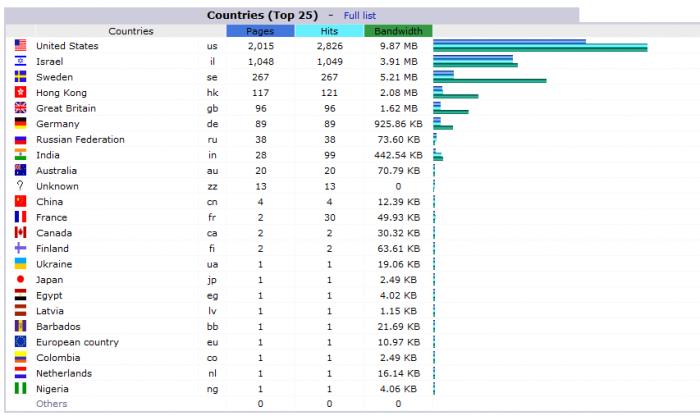Click the Israel flag icon
The height and width of the screenshot is (416, 700).
click(21, 61)
